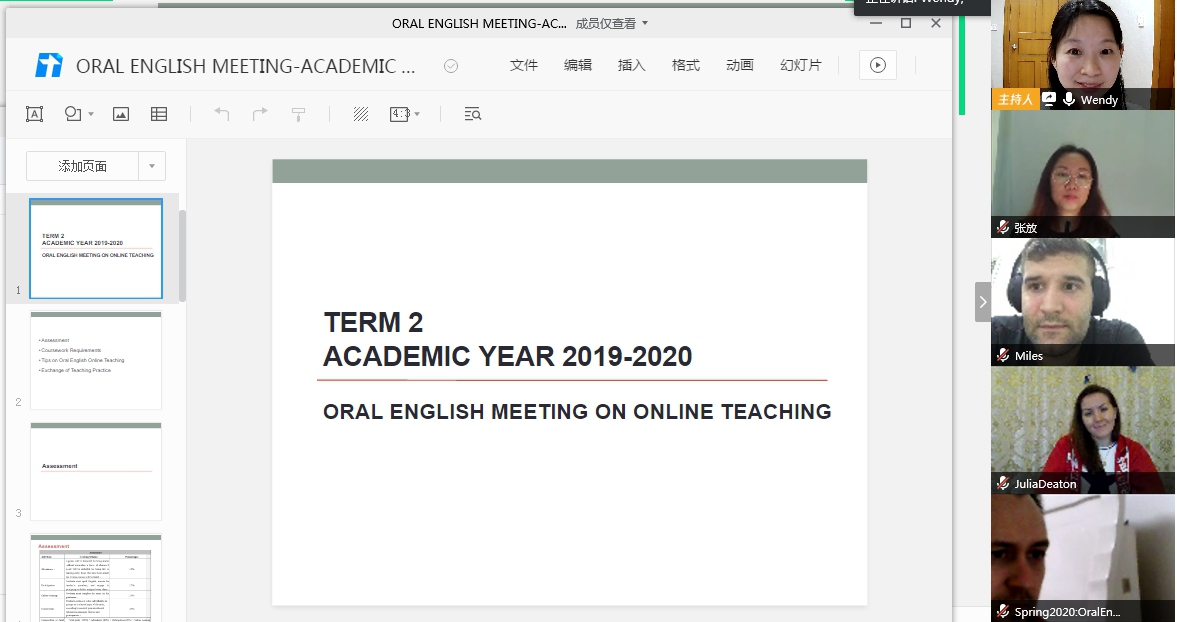Click the redo arrow
This screenshot has height=622, width=1177.
coord(260,114)
